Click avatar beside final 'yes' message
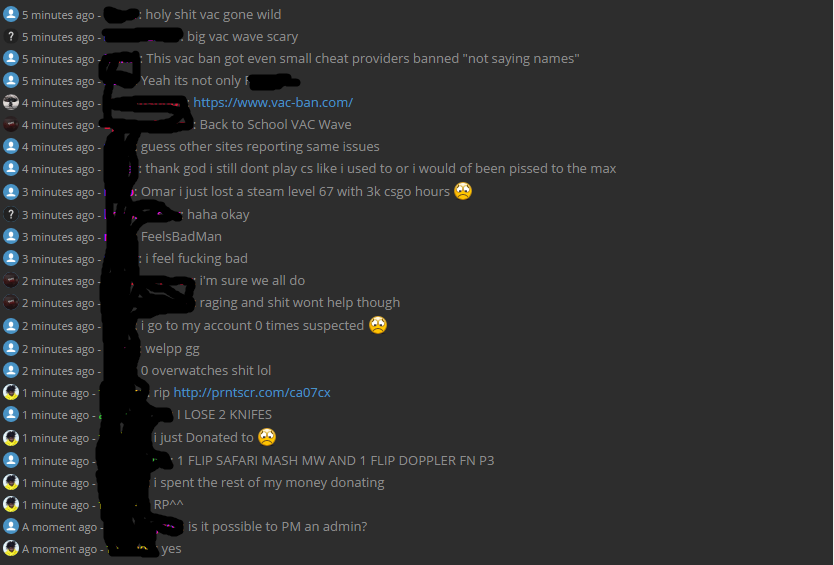Viewport: 834px width, 565px height. pos(11,548)
